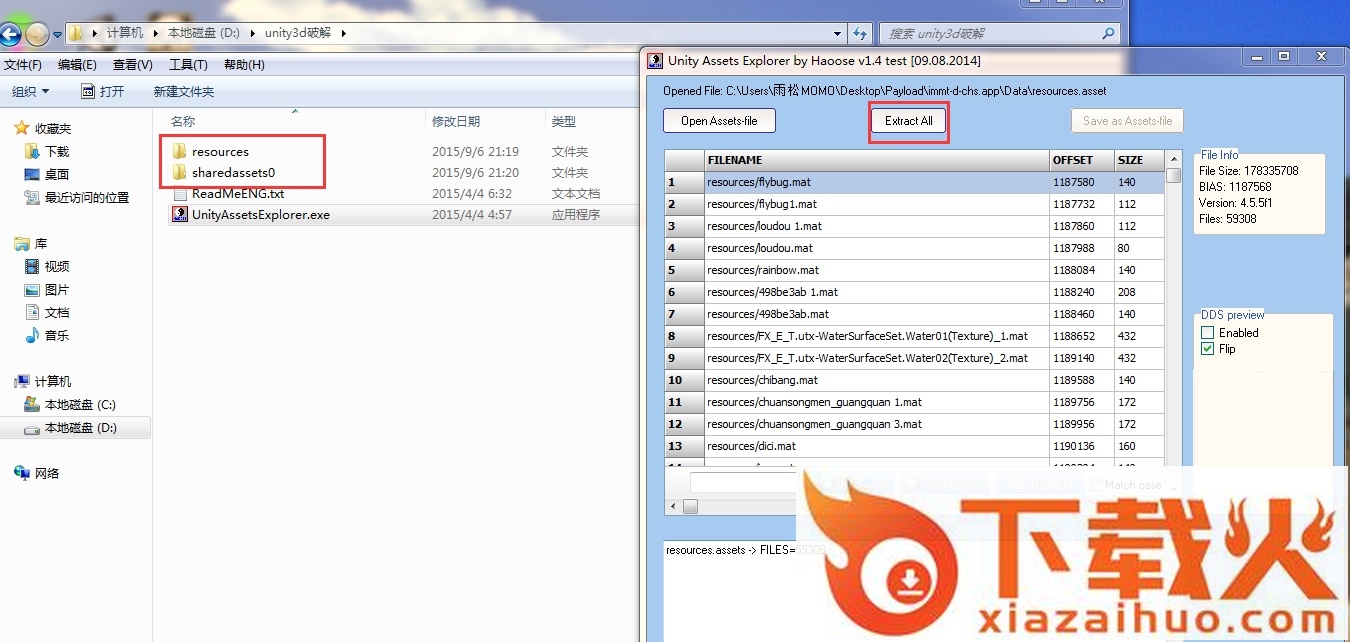
Task: Open the recent locations dropdown arrow
Action: click(57, 35)
